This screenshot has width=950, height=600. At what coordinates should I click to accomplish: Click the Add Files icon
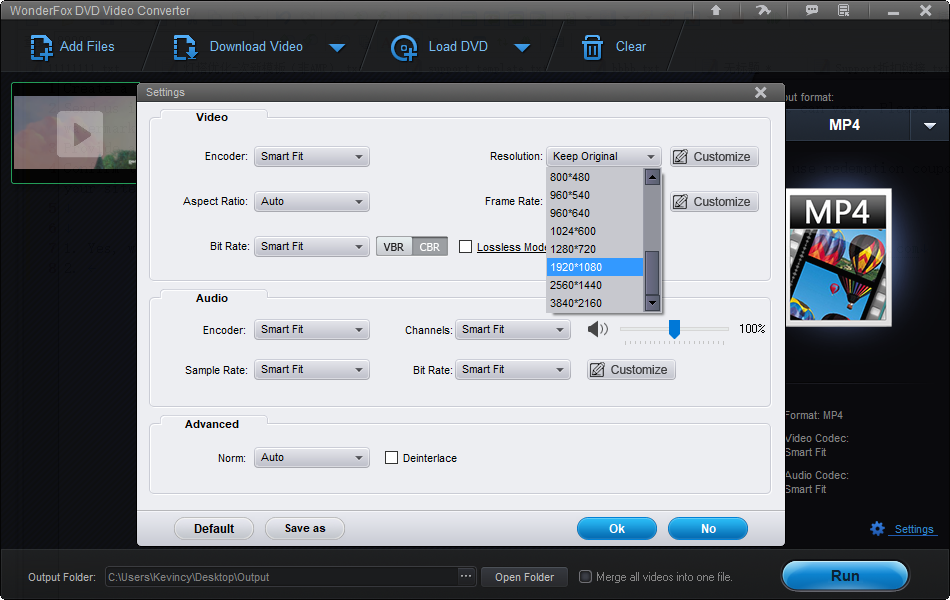pyautogui.click(x=42, y=46)
